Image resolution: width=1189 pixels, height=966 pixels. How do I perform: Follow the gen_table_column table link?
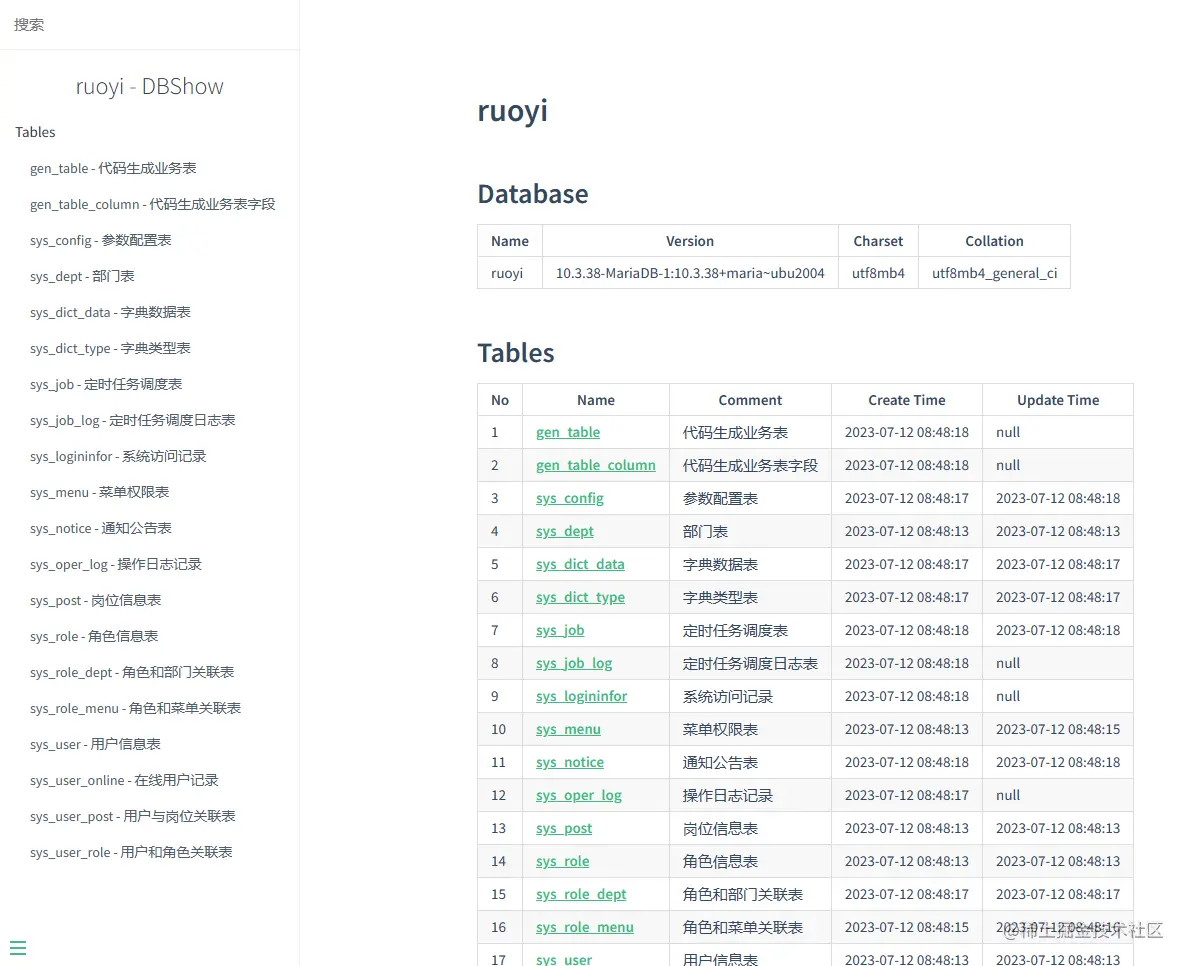pos(595,466)
